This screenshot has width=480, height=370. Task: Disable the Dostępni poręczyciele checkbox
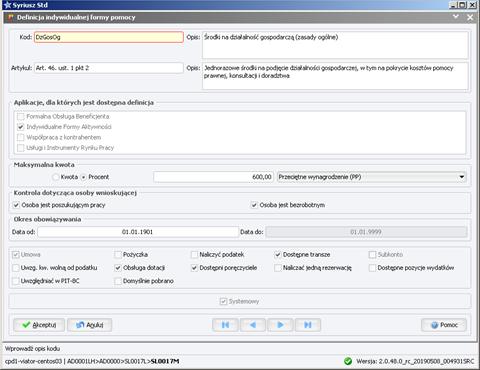click(194, 268)
